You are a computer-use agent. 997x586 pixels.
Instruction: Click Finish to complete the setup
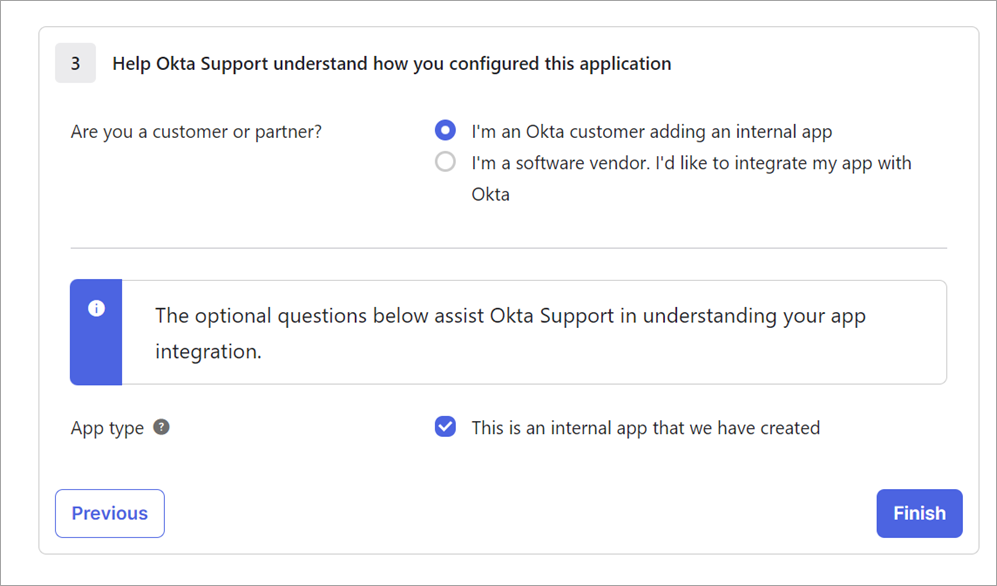pos(919,514)
